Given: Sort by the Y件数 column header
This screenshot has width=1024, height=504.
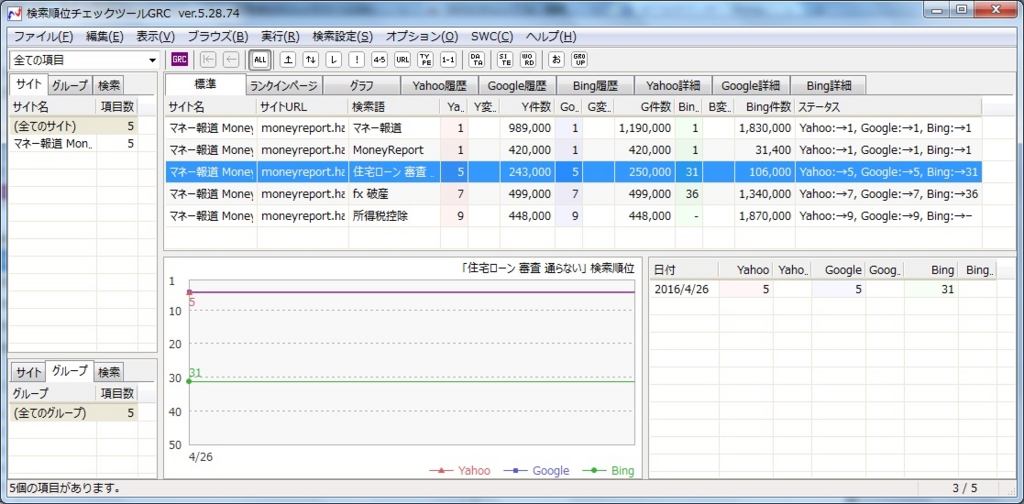Looking at the screenshot, I should [528, 107].
